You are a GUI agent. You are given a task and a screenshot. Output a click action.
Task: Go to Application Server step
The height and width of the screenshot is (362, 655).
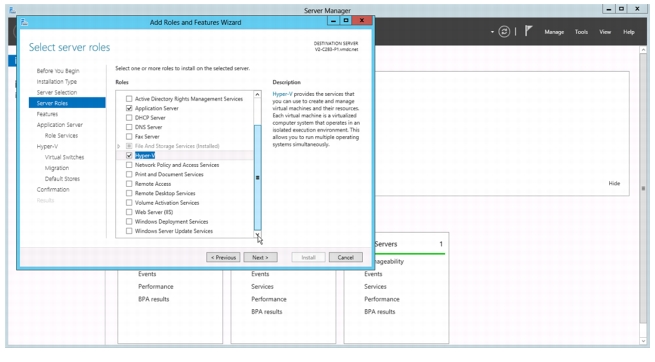(59, 125)
